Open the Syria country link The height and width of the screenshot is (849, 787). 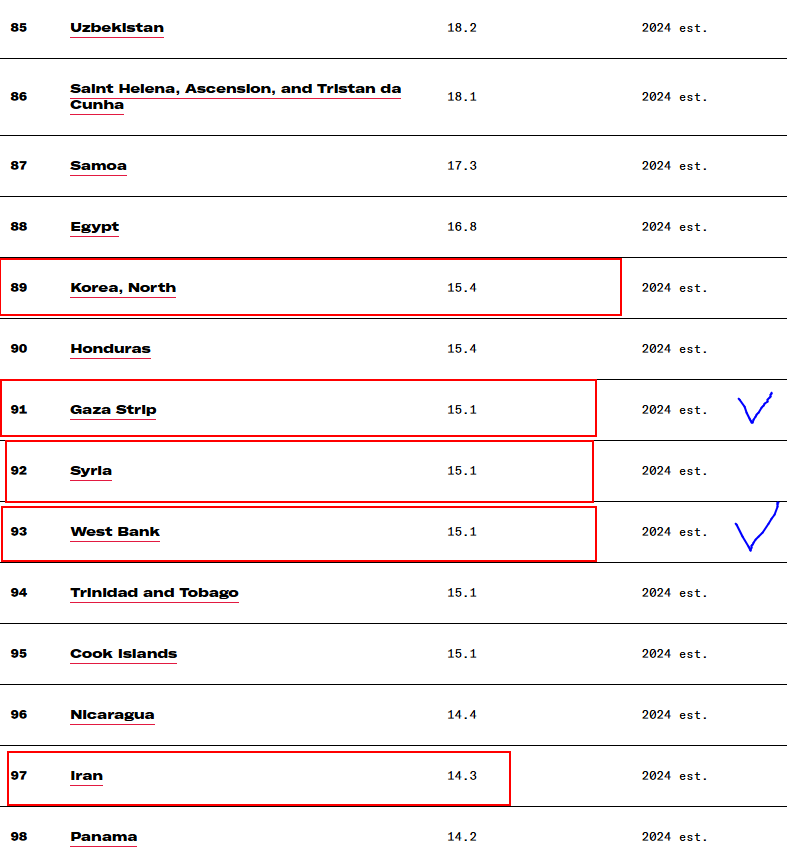(x=91, y=471)
